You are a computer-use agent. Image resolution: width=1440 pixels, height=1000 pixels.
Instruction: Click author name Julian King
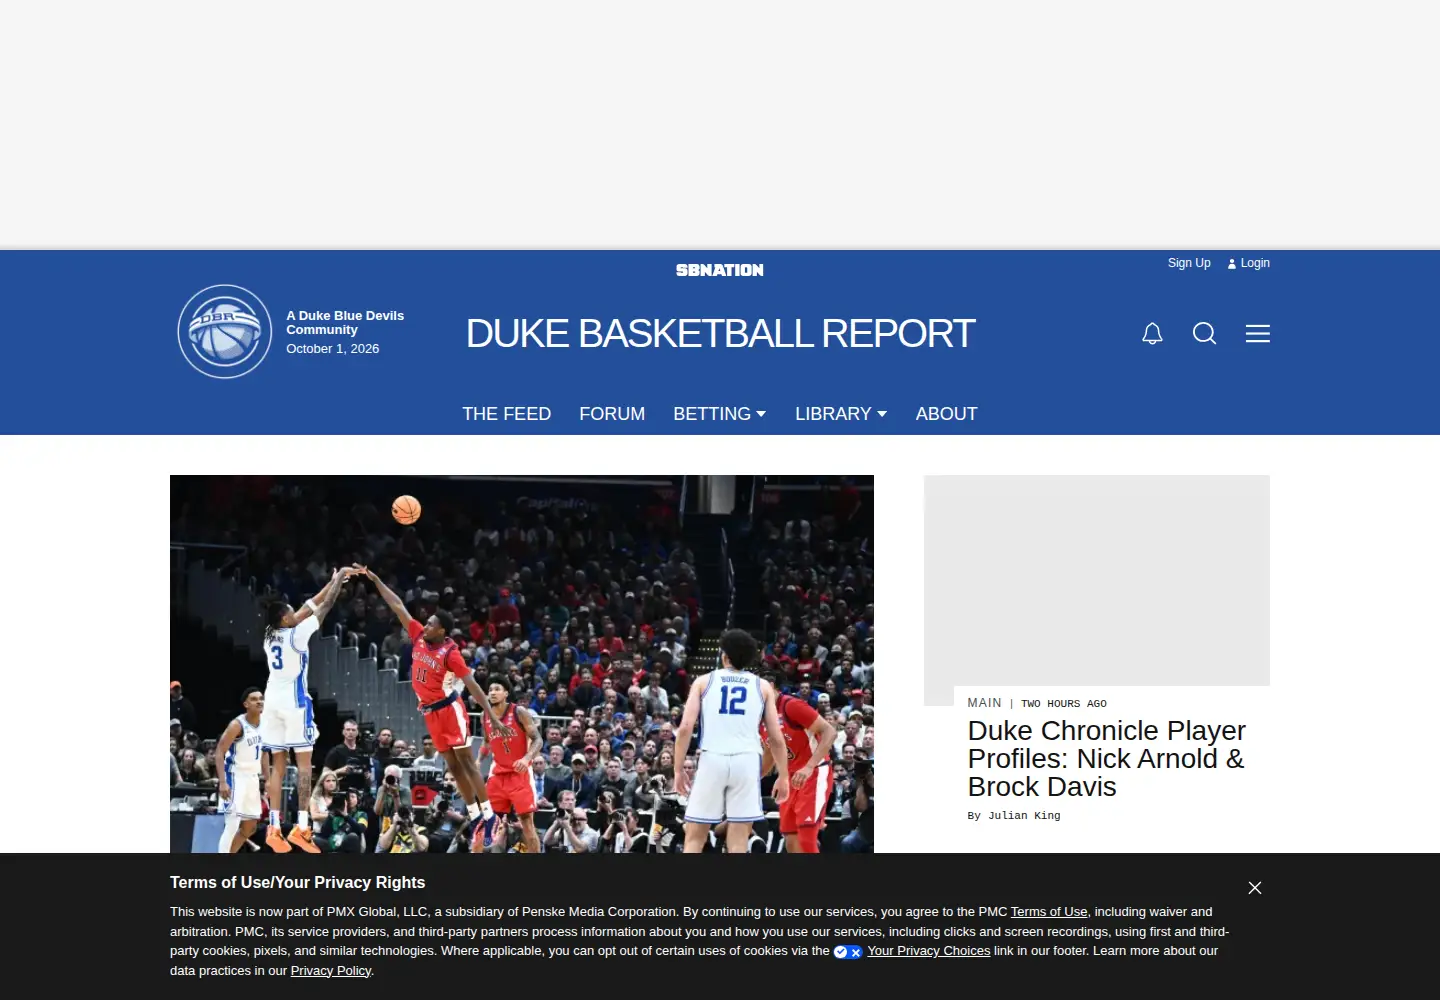pyautogui.click(x=1024, y=816)
